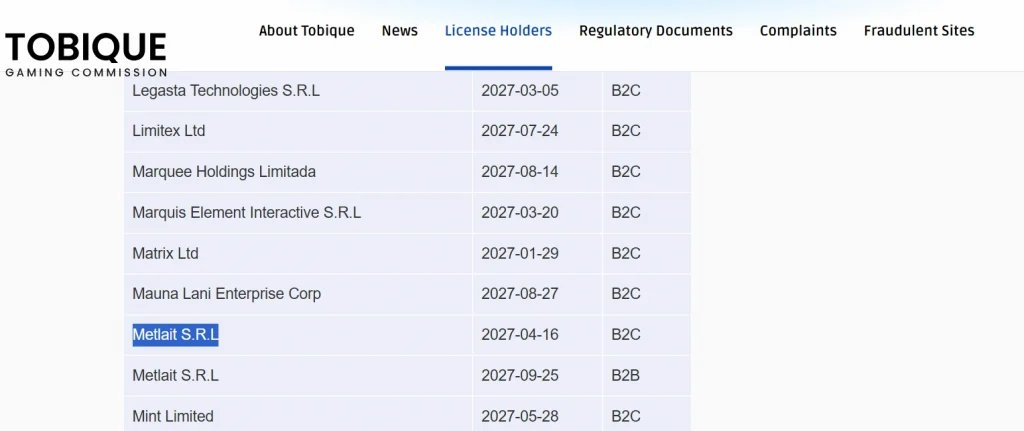Click the B2C type for Mauna Lani Enterprise
The height and width of the screenshot is (431, 1024).
coord(626,294)
